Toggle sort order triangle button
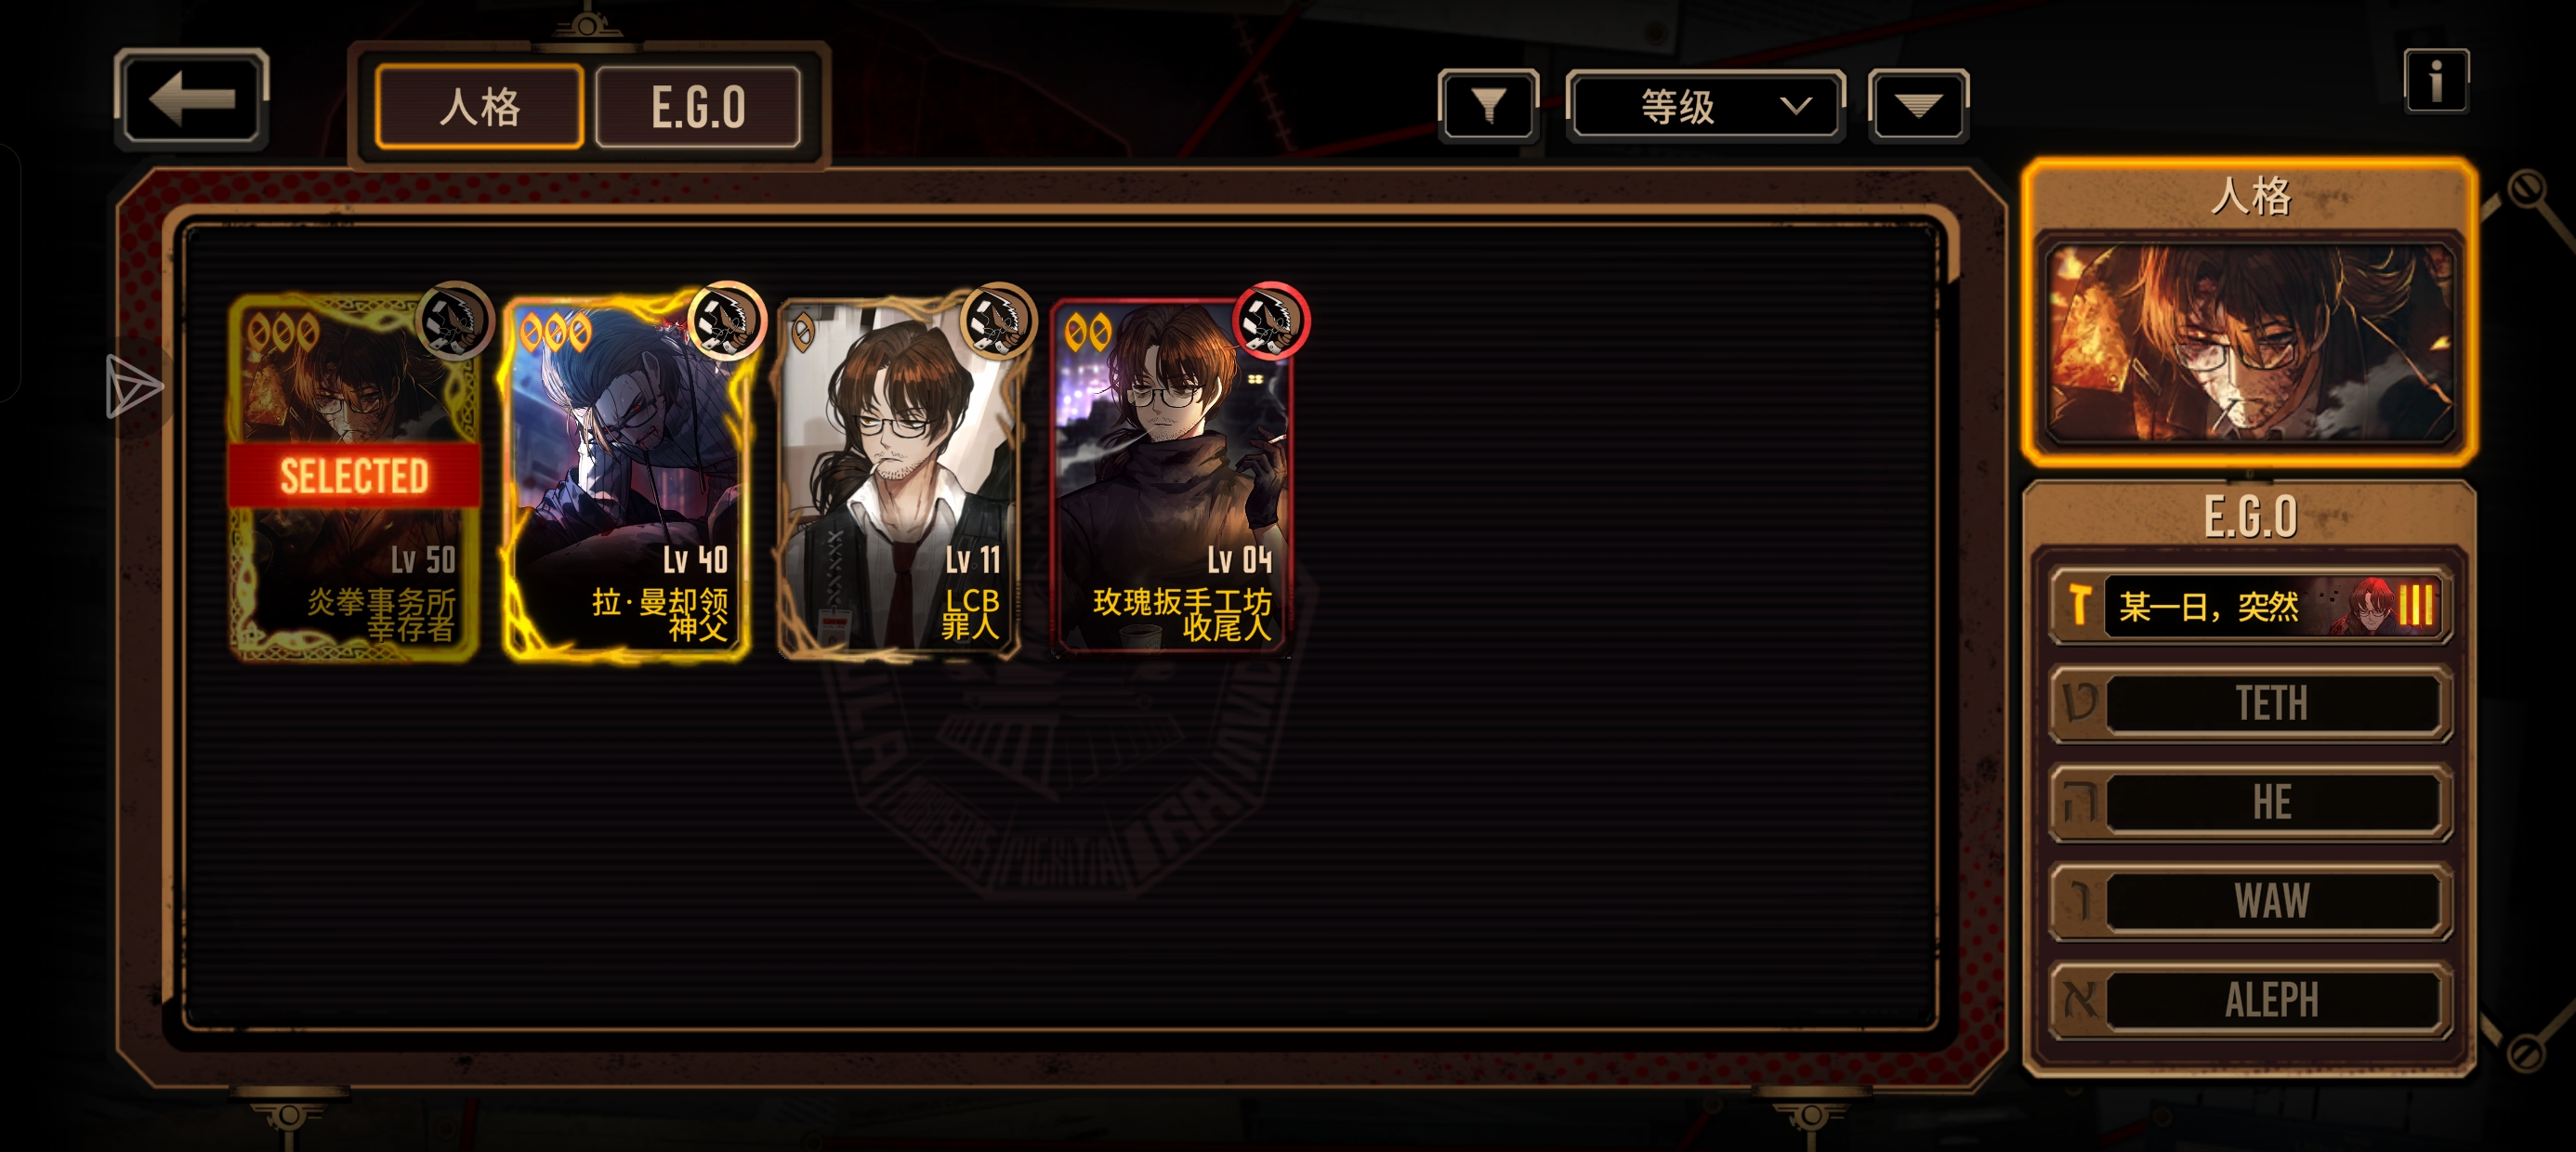2576x1152 pixels. tap(1918, 105)
